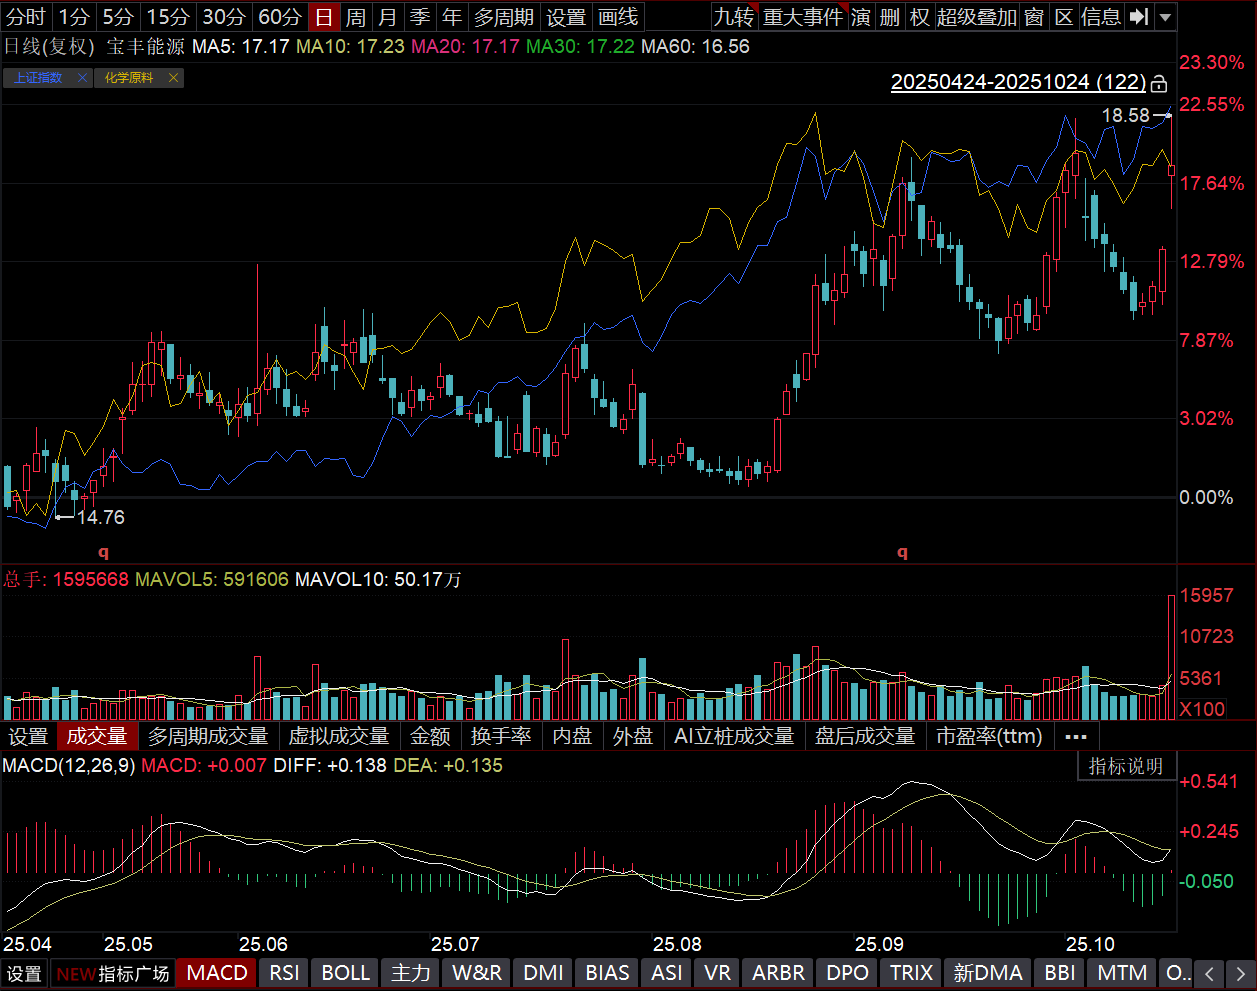Screen dimensions: 1257x991
Task: Toggle the 九转 indicator display
Action: point(734,17)
